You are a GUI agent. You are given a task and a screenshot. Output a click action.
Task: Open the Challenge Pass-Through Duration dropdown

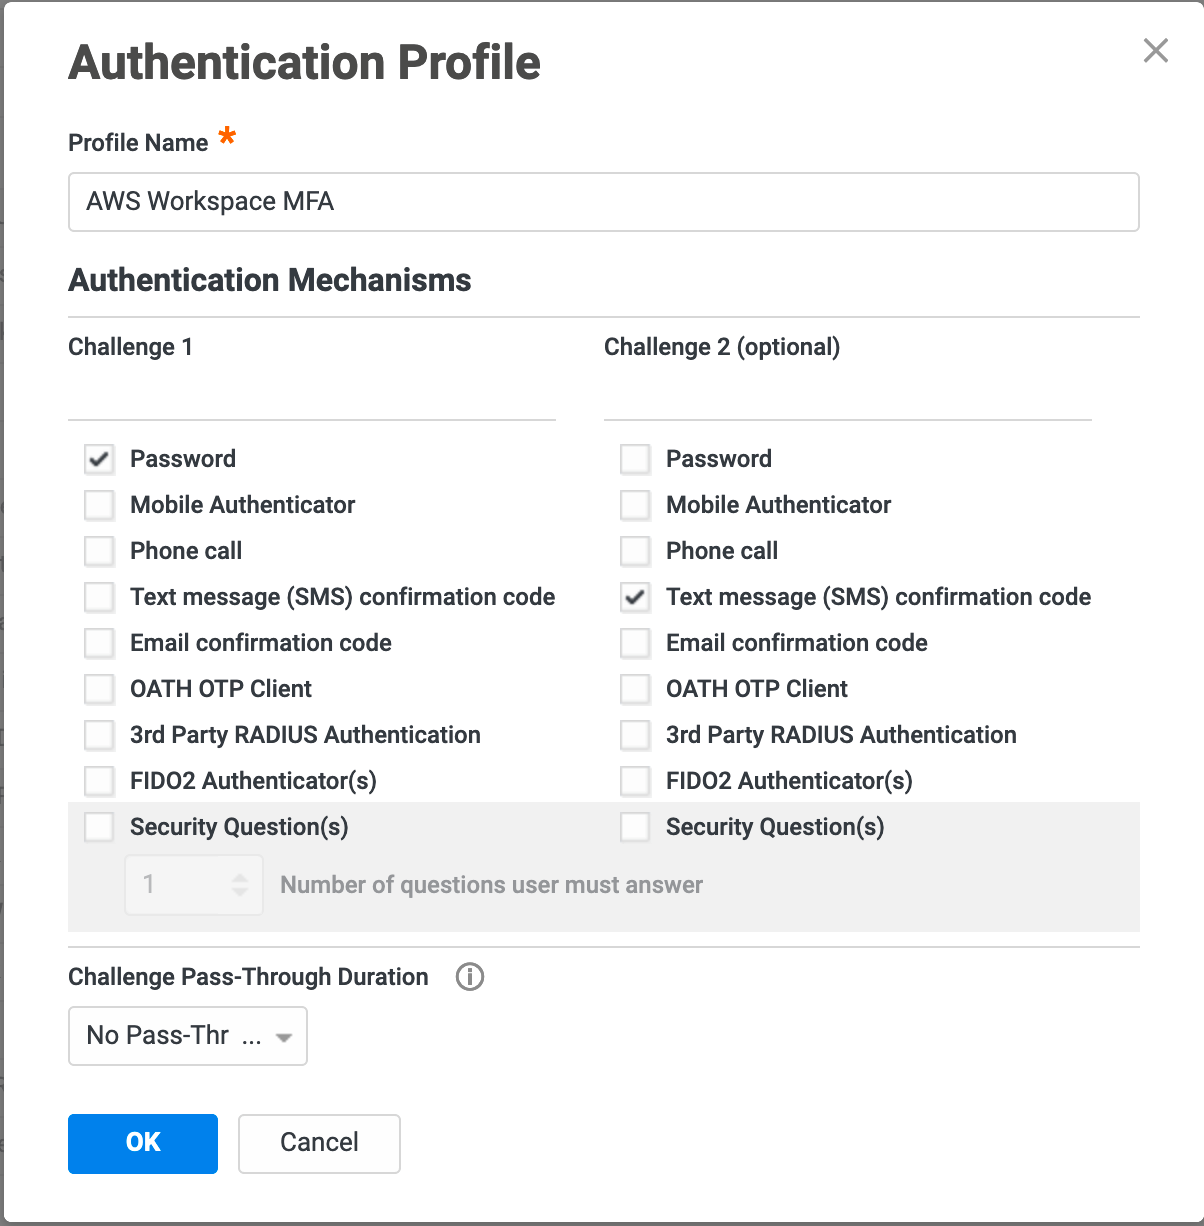pyautogui.click(x=187, y=1036)
